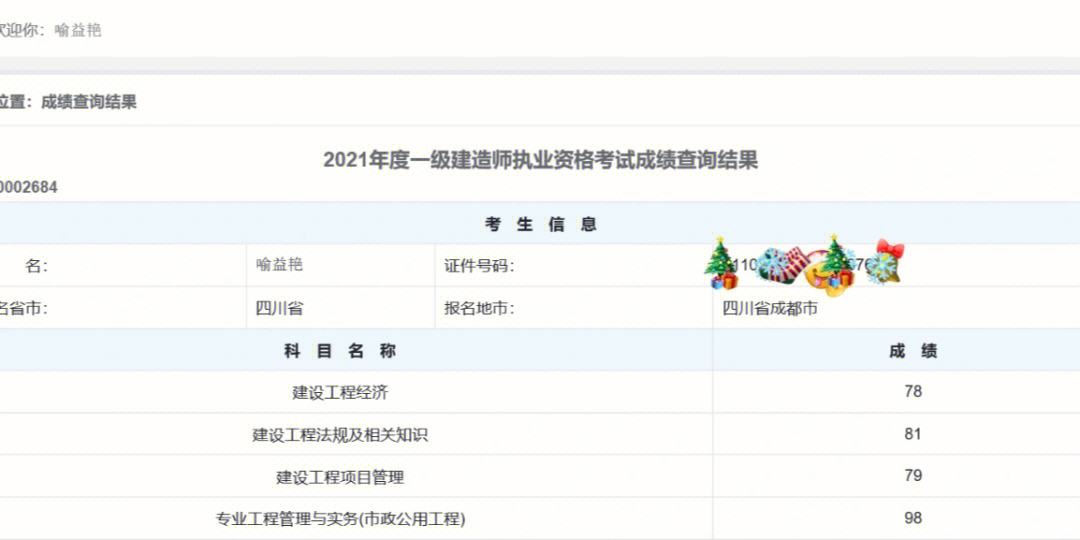Click the score 98 for 市政公用工程
This screenshot has width=1080, height=540.
point(913,518)
